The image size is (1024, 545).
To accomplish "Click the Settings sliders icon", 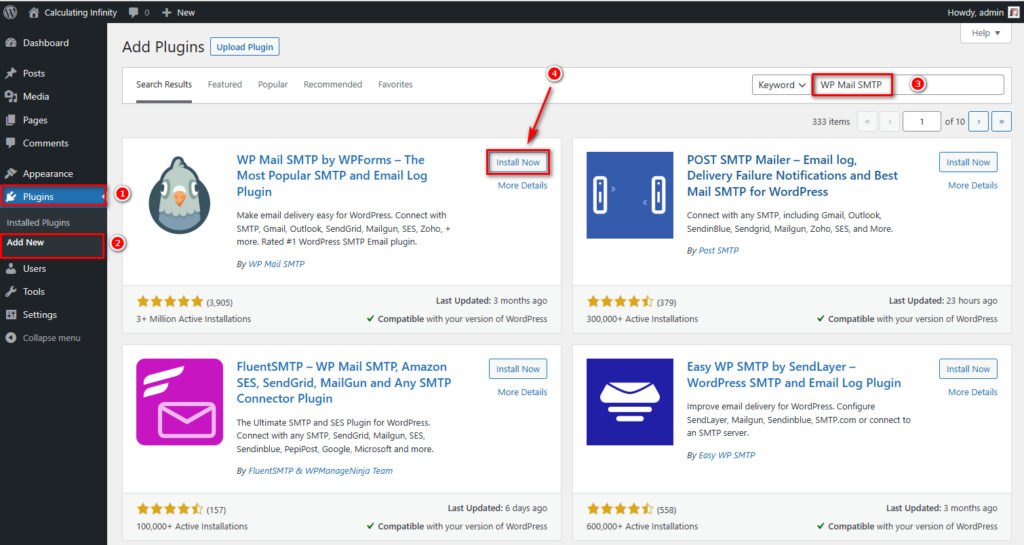I will click(10, 315).
